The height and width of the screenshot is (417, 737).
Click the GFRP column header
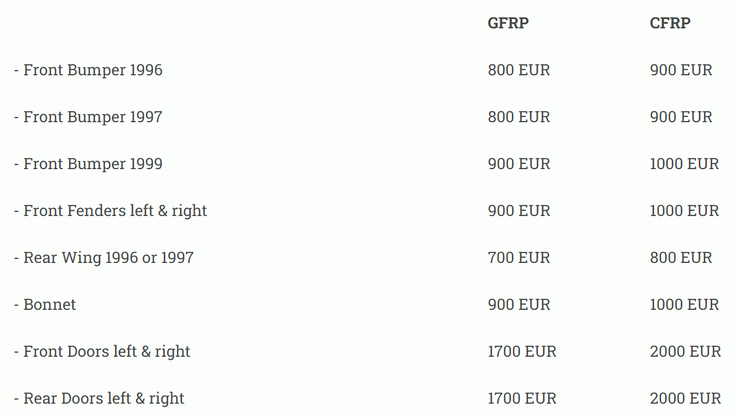click(x=509, y=23)
